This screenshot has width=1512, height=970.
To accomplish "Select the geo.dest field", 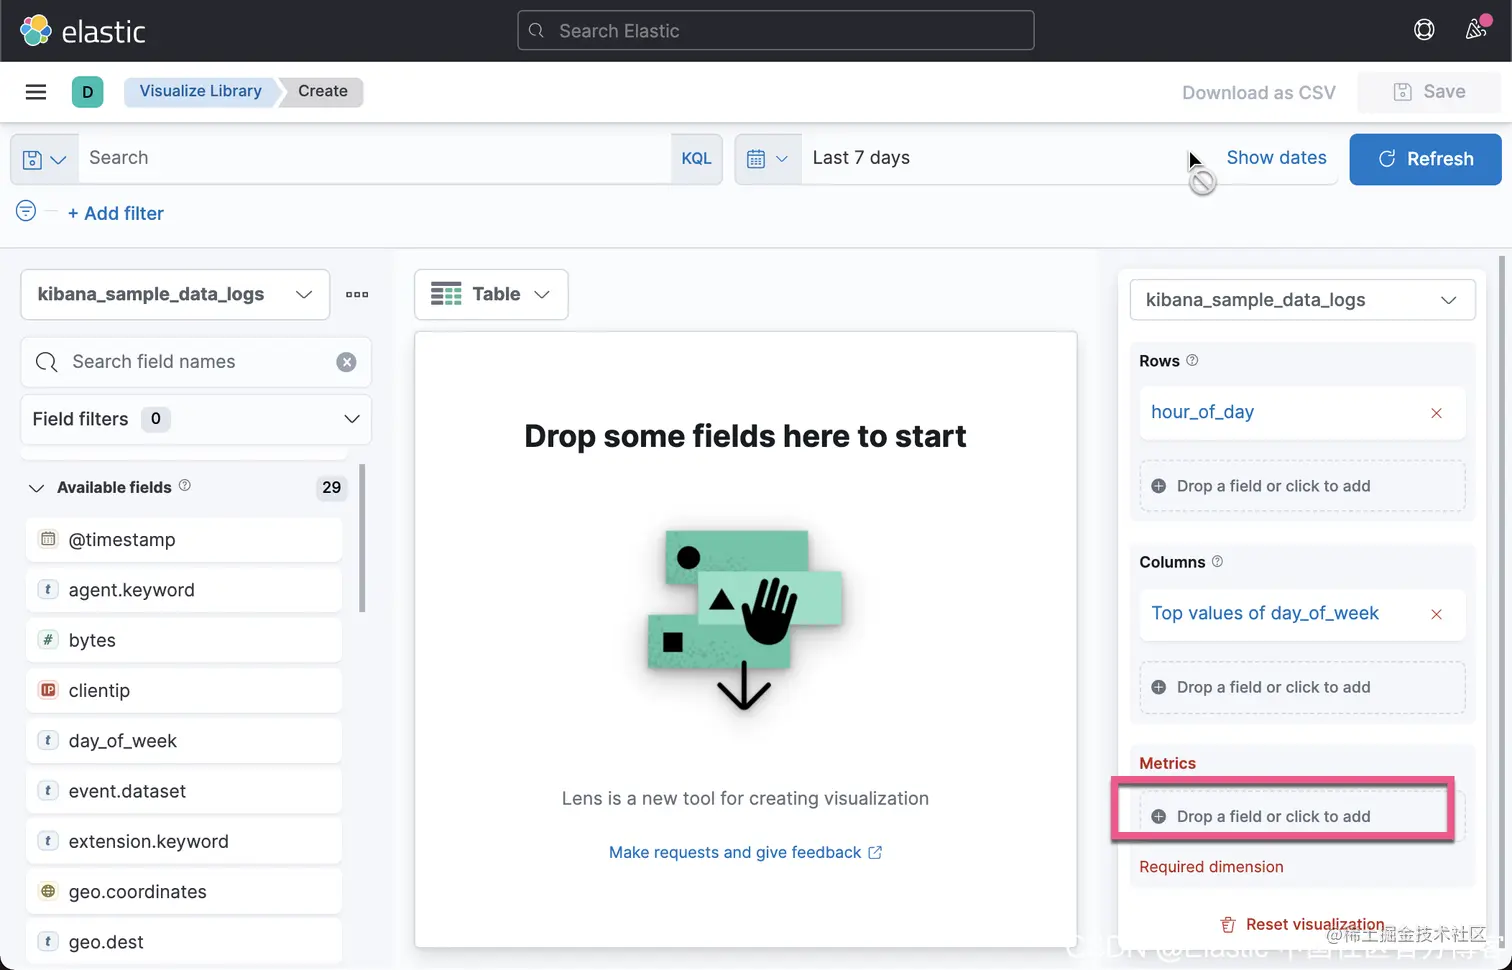I will (x=184, y=942).
